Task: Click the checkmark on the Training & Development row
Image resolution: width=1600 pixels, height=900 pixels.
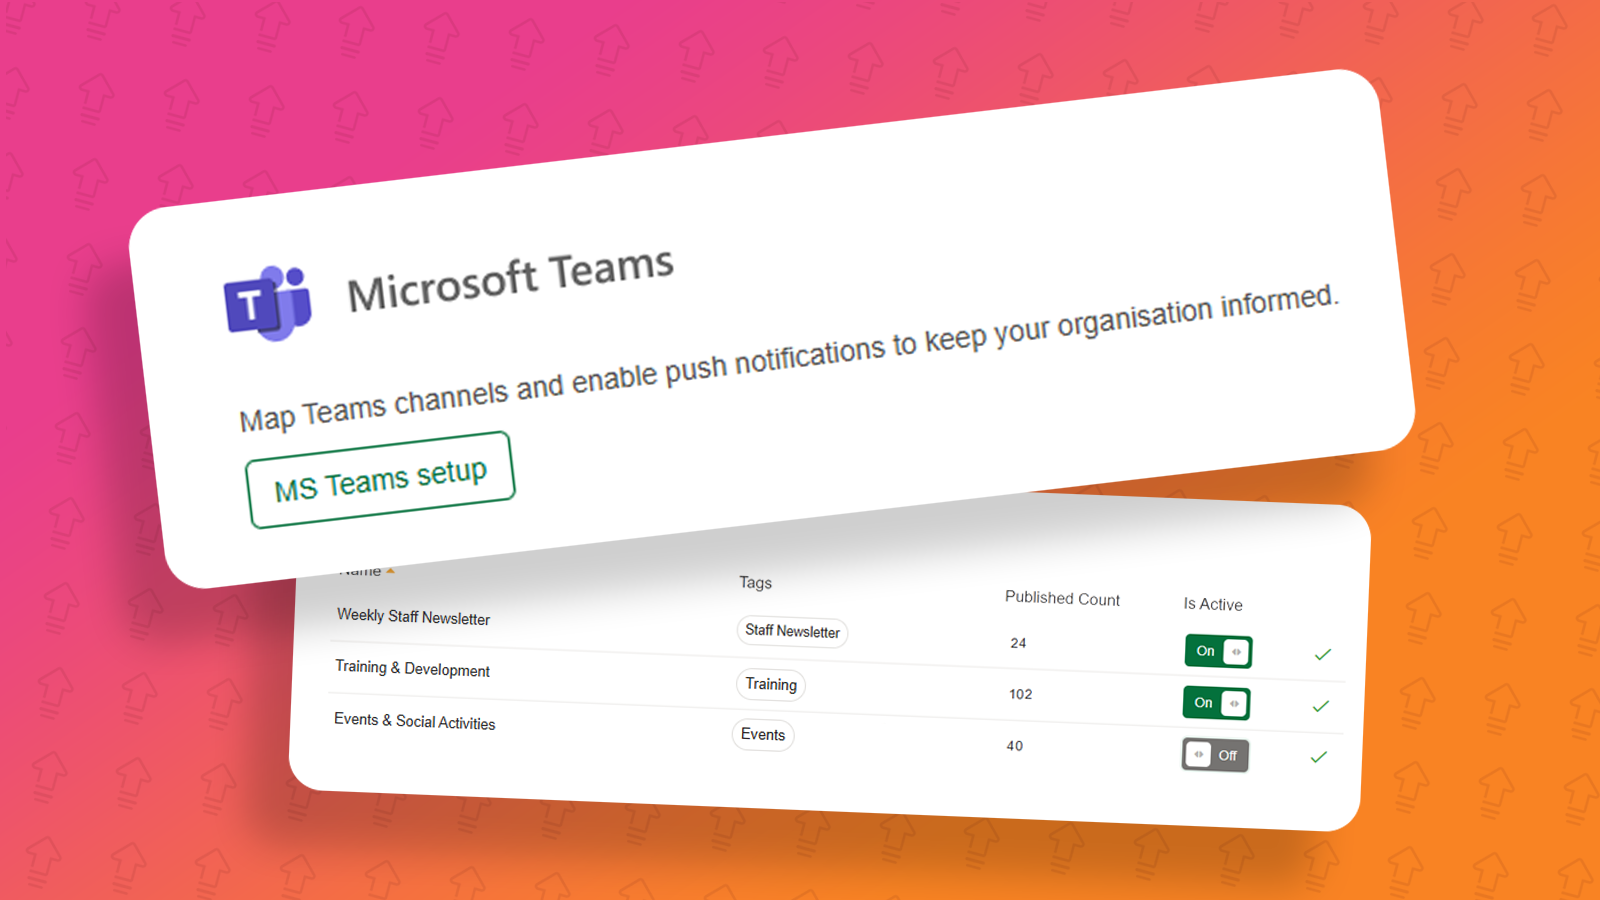Action: [x=1320, y=706]
